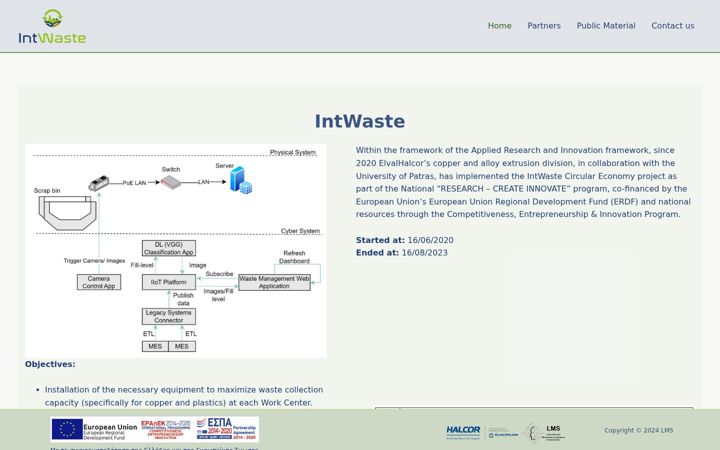Open the HALCOR logo link
720x450 pixels.
[x=463, y=432]
